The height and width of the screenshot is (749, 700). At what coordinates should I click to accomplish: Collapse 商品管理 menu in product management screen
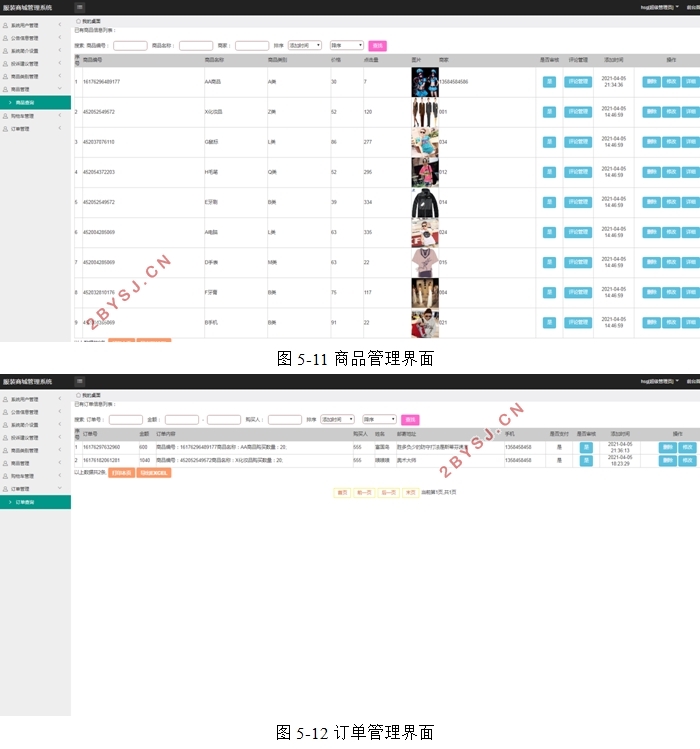[x=60, y=89]
